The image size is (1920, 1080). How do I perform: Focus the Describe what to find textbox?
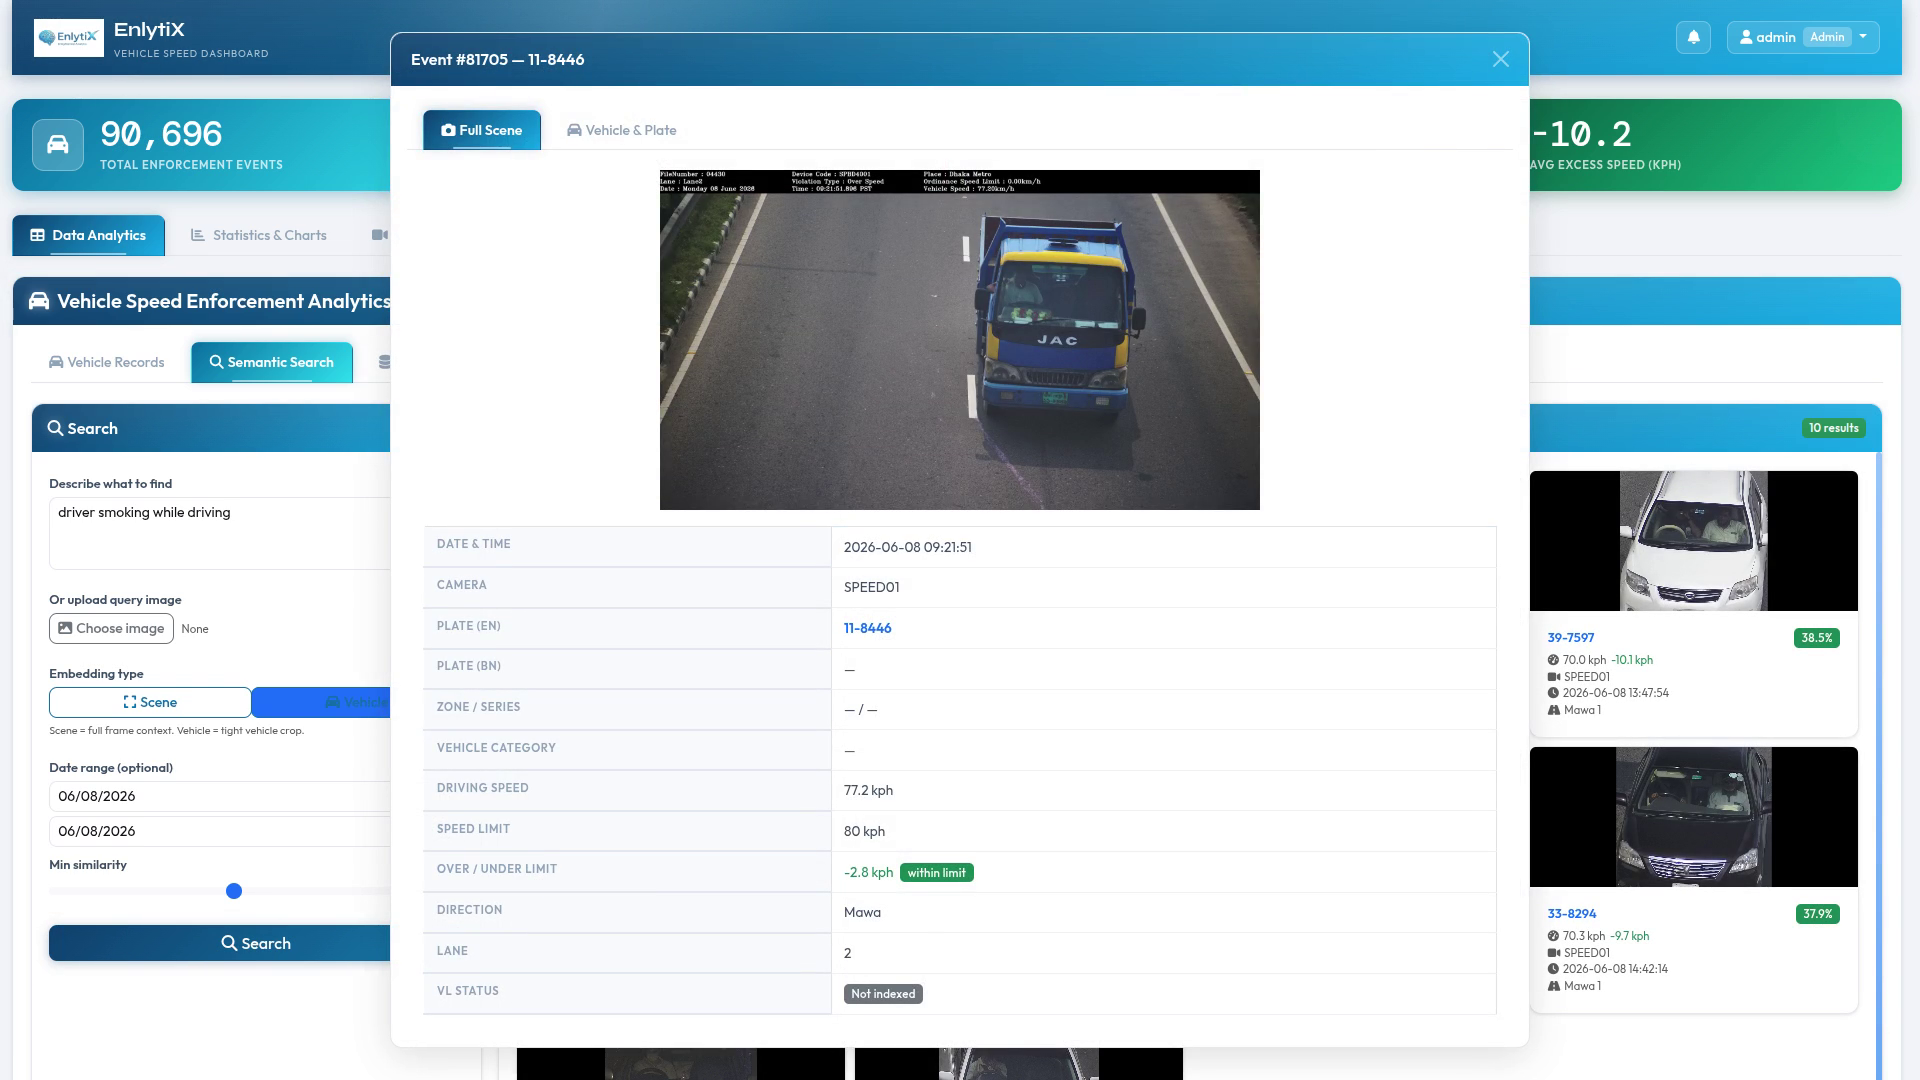point(220,533)
